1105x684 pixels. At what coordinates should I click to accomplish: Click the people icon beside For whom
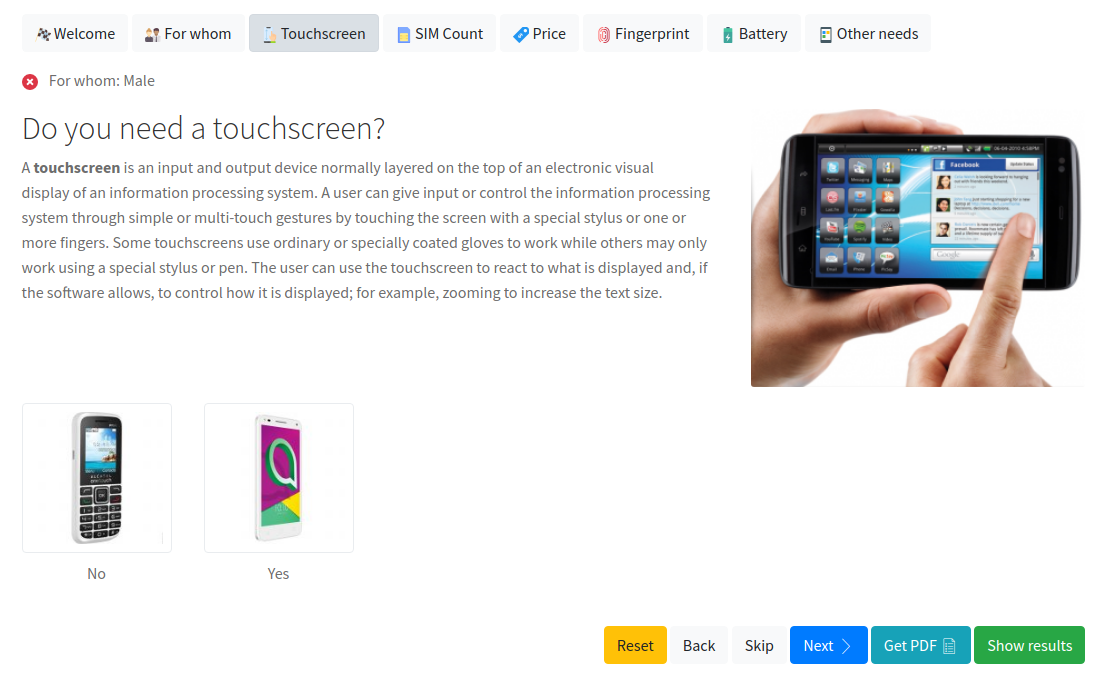tap(152, 35)
